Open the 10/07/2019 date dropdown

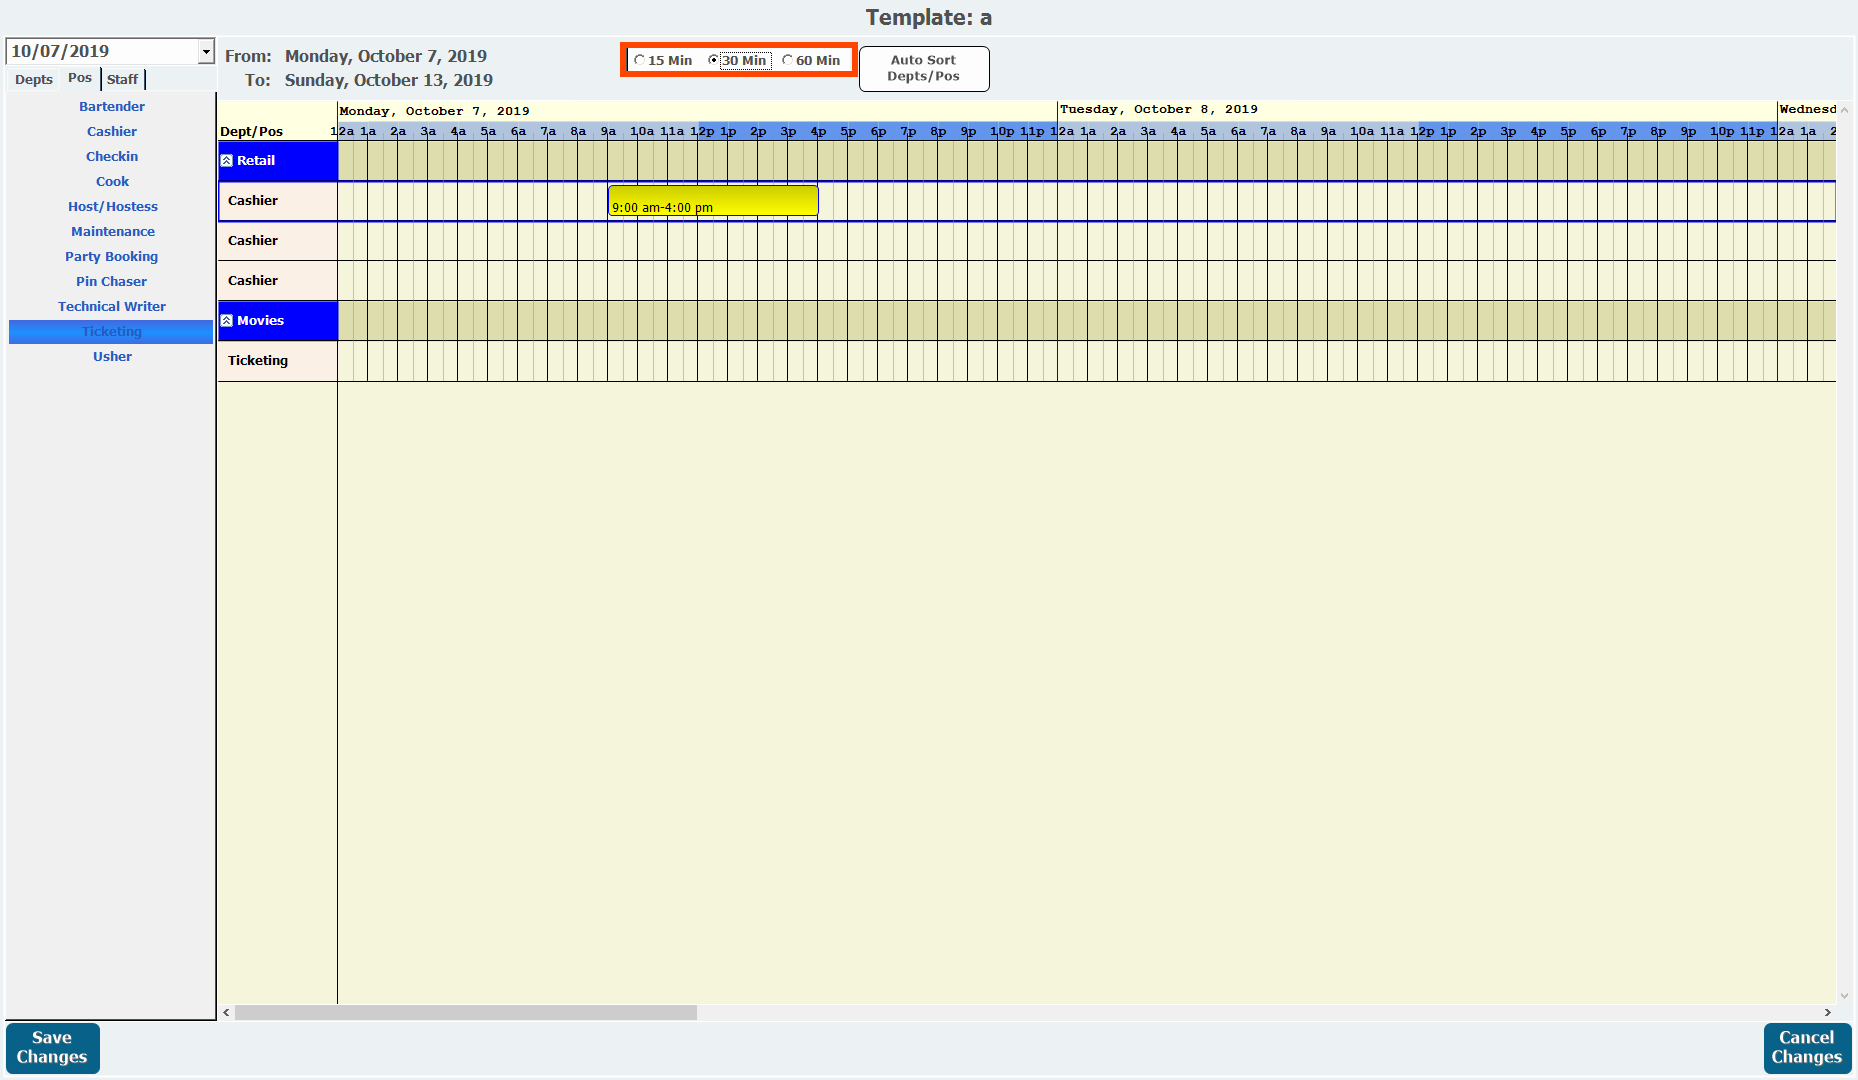point(205,52)
